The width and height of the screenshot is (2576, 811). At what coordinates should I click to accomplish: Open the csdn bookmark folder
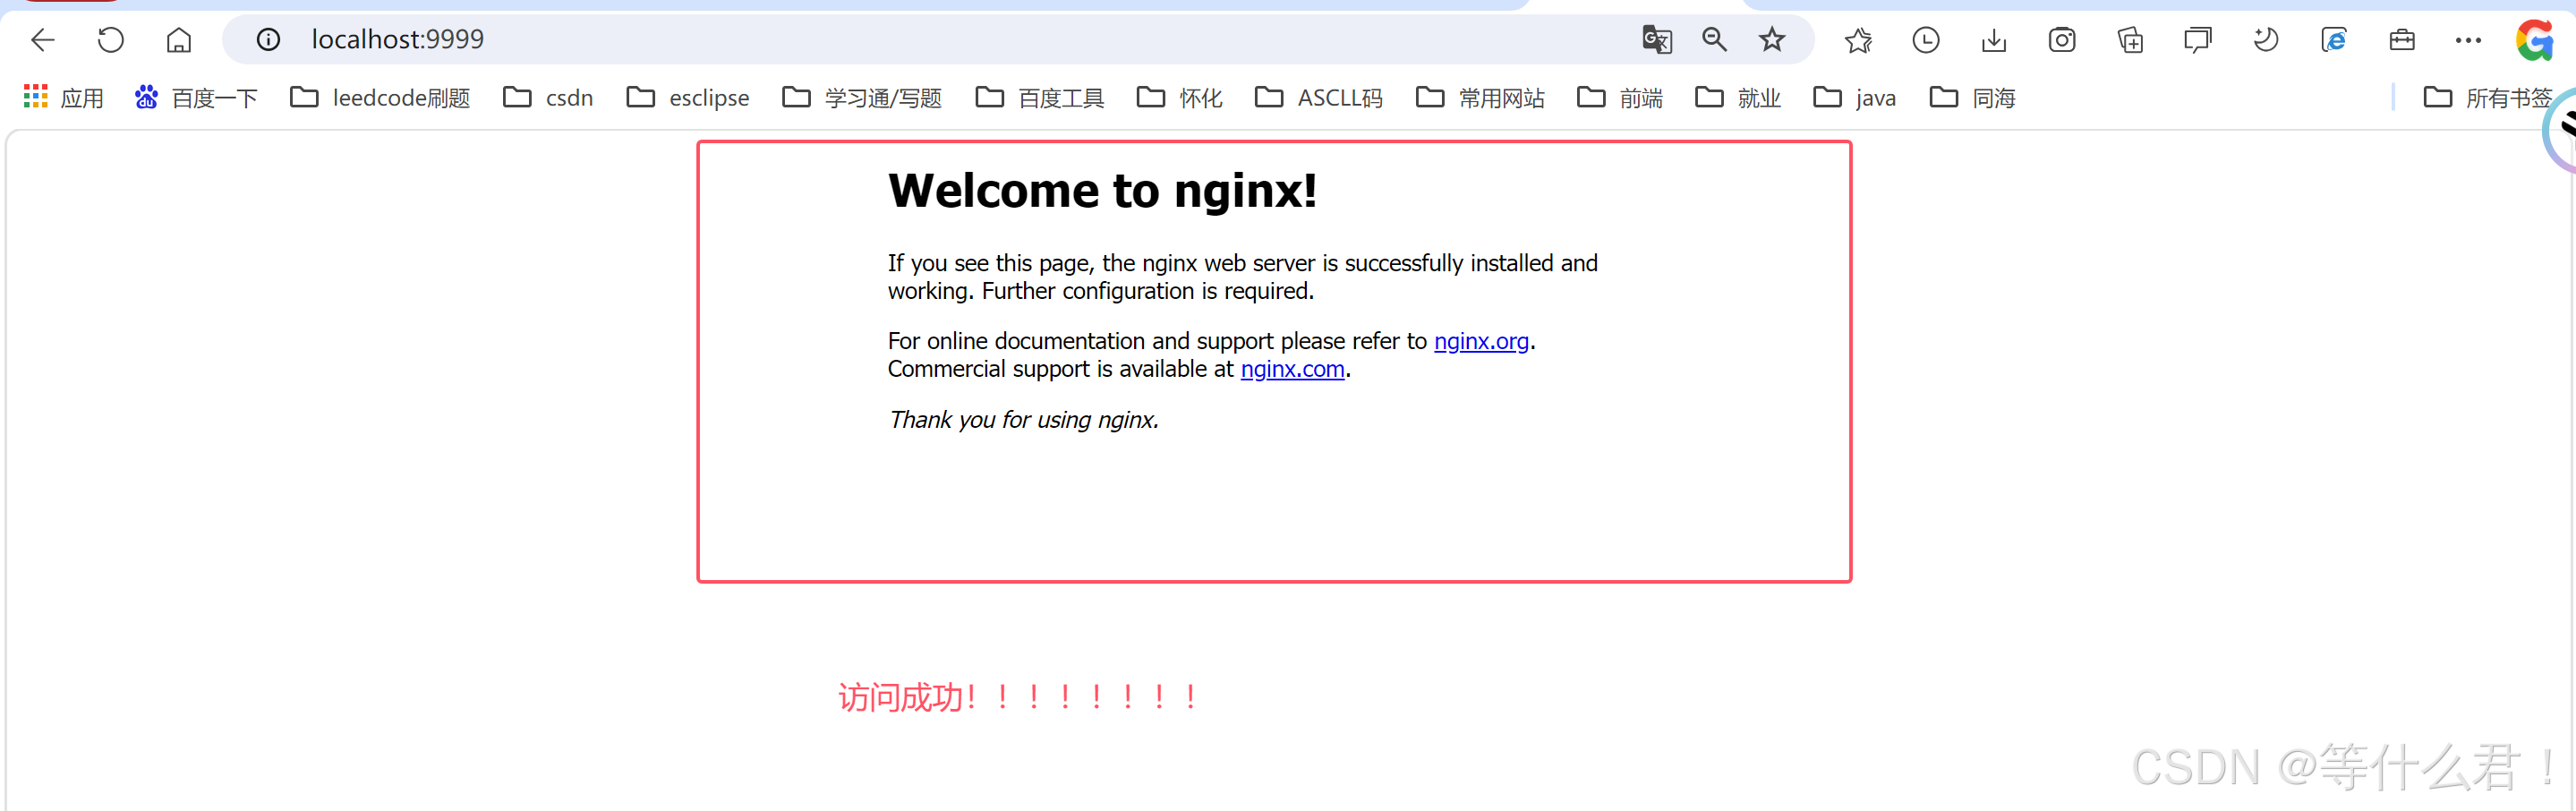548,97
